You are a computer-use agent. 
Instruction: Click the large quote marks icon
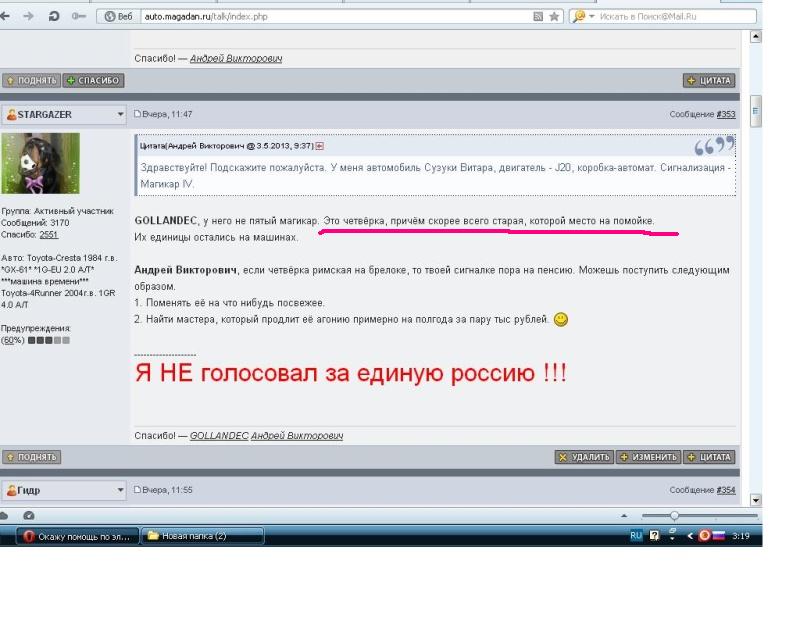pyautogui.click(x=714, y=147)
